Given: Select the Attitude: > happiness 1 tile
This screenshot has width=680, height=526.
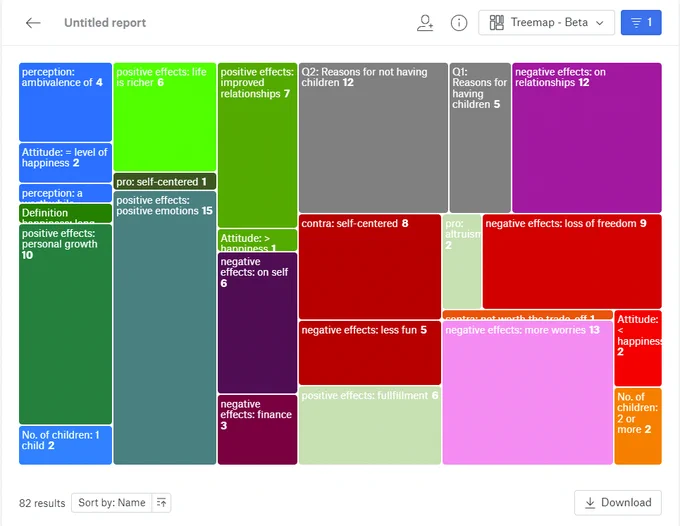Looking at the screenshot, I should coord(258,240).
